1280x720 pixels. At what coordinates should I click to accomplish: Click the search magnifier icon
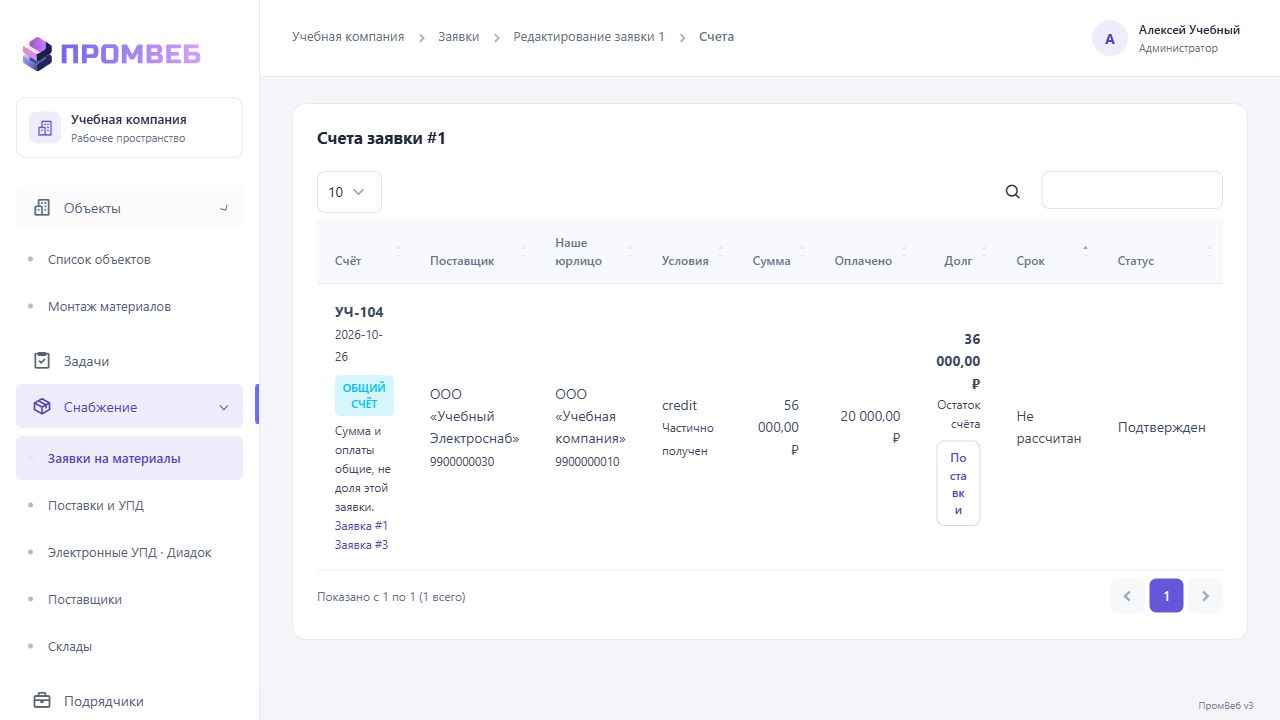[x=1013, y=192]
